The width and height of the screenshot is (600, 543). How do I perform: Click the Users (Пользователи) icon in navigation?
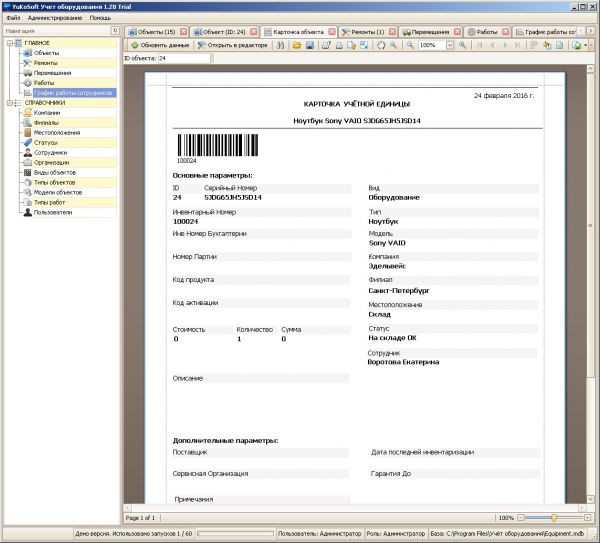[x=26, y=212]
